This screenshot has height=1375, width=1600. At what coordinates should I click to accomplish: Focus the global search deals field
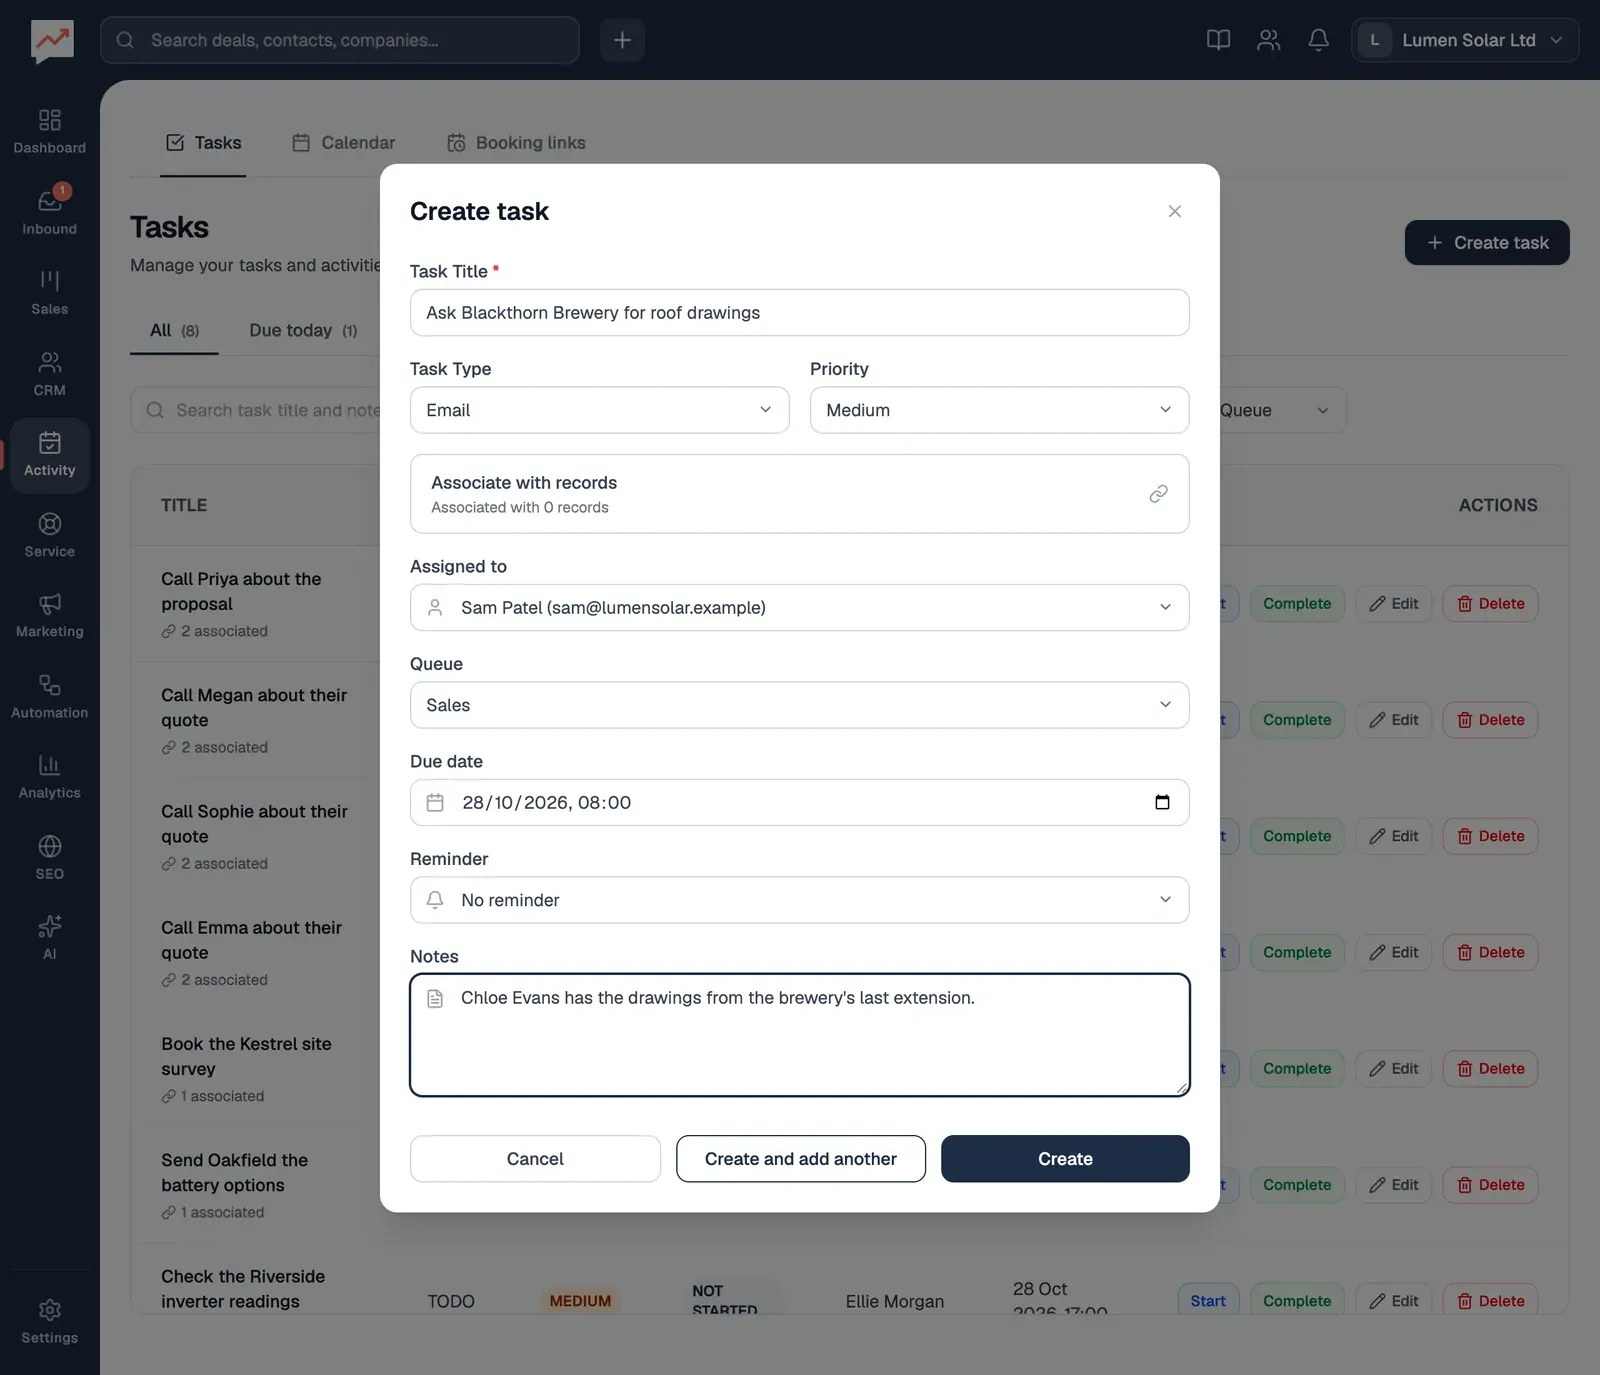click(x=340, y=40)
